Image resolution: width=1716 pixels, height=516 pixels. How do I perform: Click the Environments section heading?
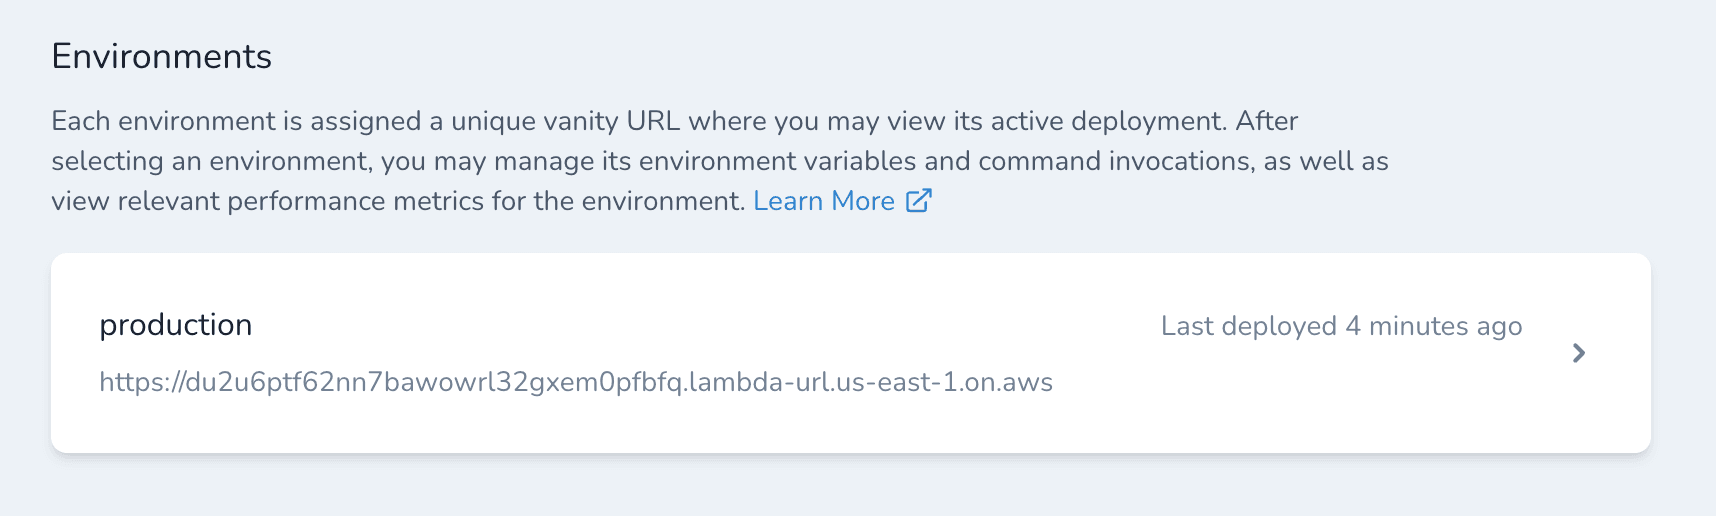point(162,57)
